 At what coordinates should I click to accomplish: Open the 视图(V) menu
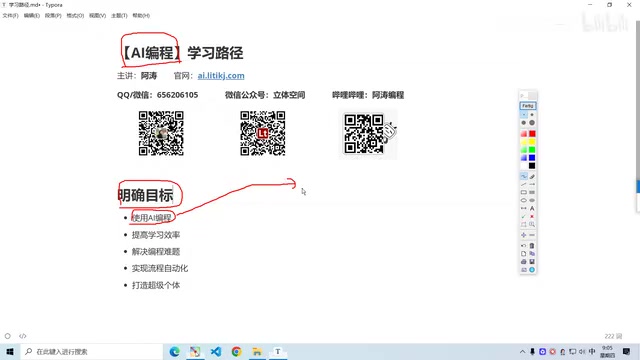tap(97, 16)
